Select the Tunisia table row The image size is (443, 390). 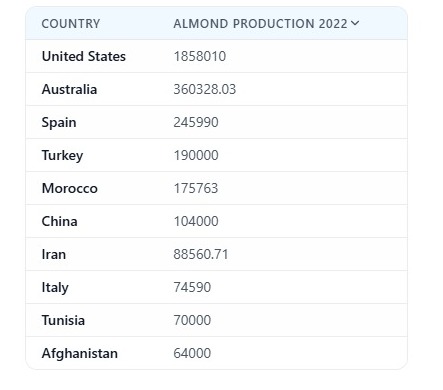pyautogui.click(x=217, y=320)
